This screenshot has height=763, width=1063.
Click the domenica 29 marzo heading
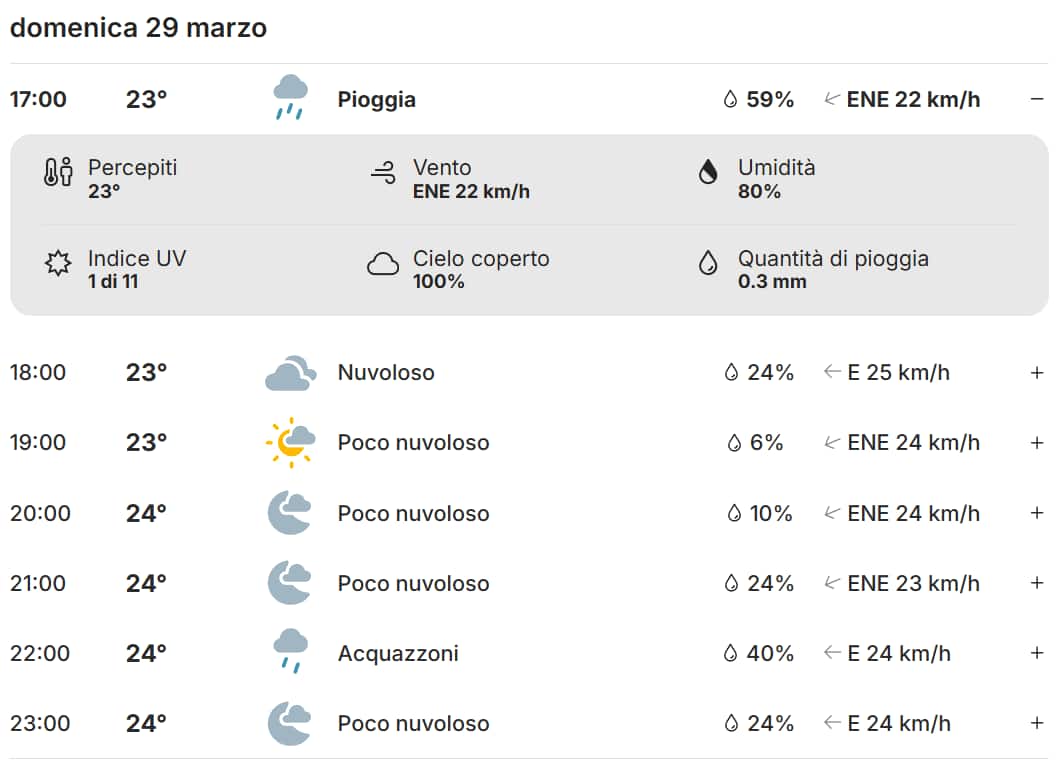click(x=138, y=27)
